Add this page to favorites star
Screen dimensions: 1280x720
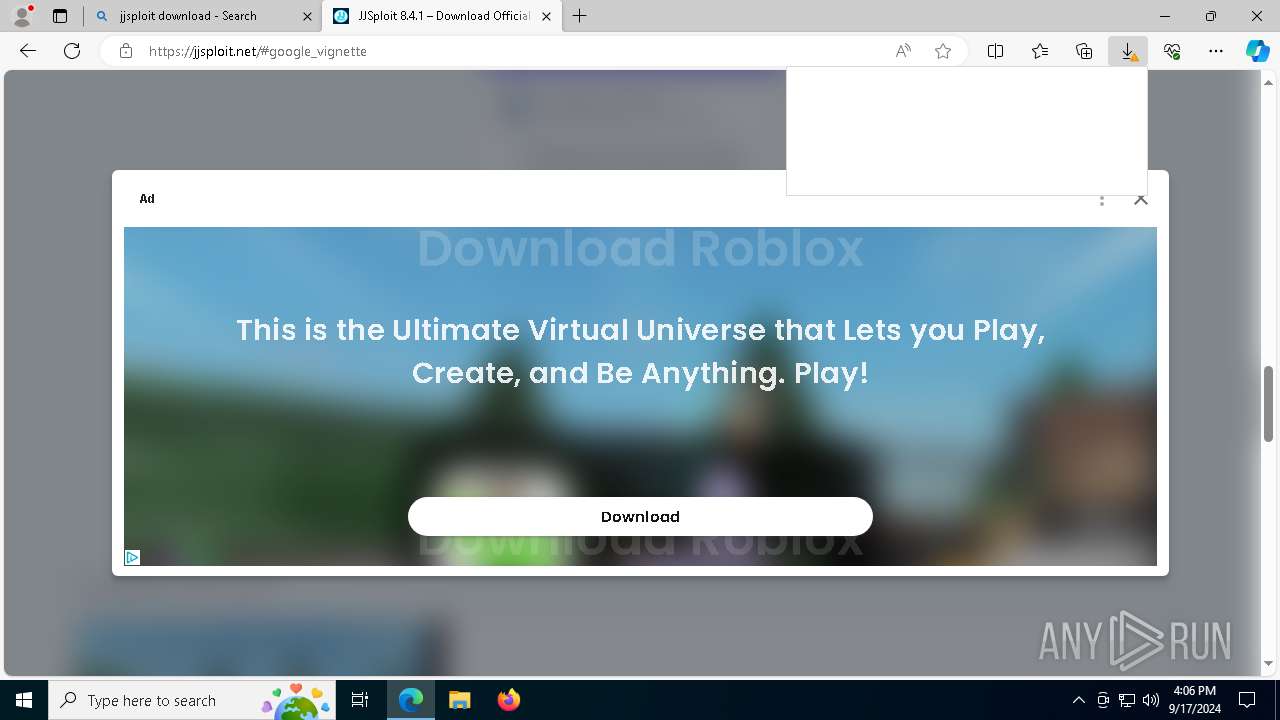(x=943, y=51)
